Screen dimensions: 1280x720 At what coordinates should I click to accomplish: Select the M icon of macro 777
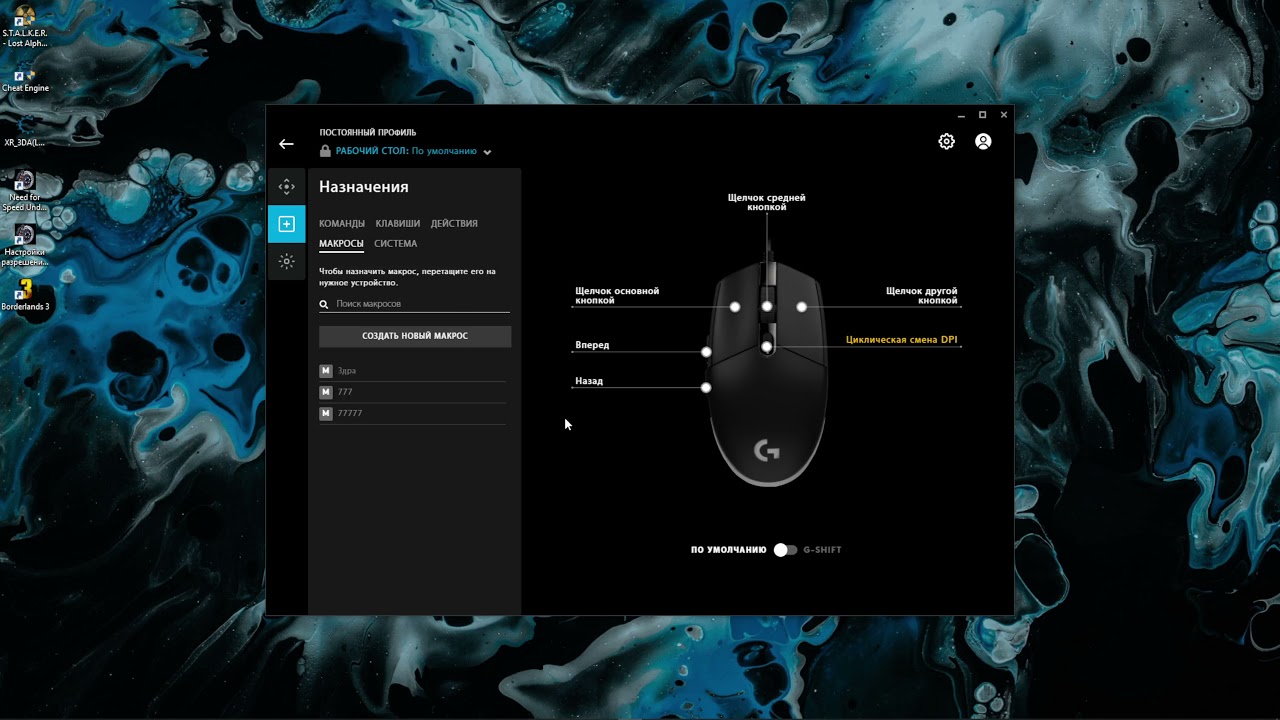click(x=325, y=392)
